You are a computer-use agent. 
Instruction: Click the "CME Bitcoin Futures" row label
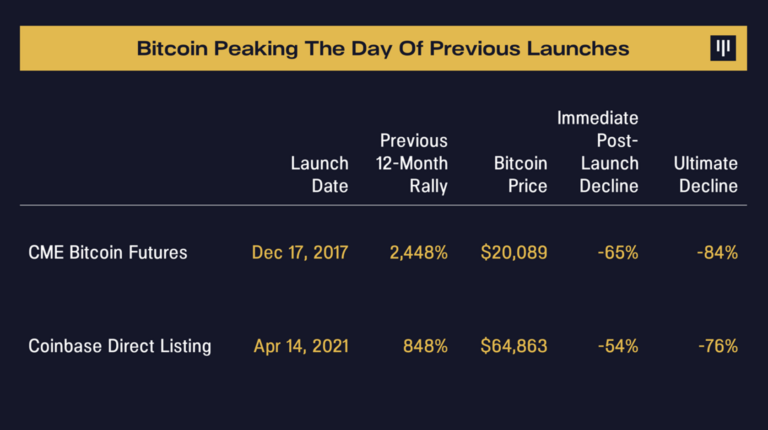[x=108, y=252]
